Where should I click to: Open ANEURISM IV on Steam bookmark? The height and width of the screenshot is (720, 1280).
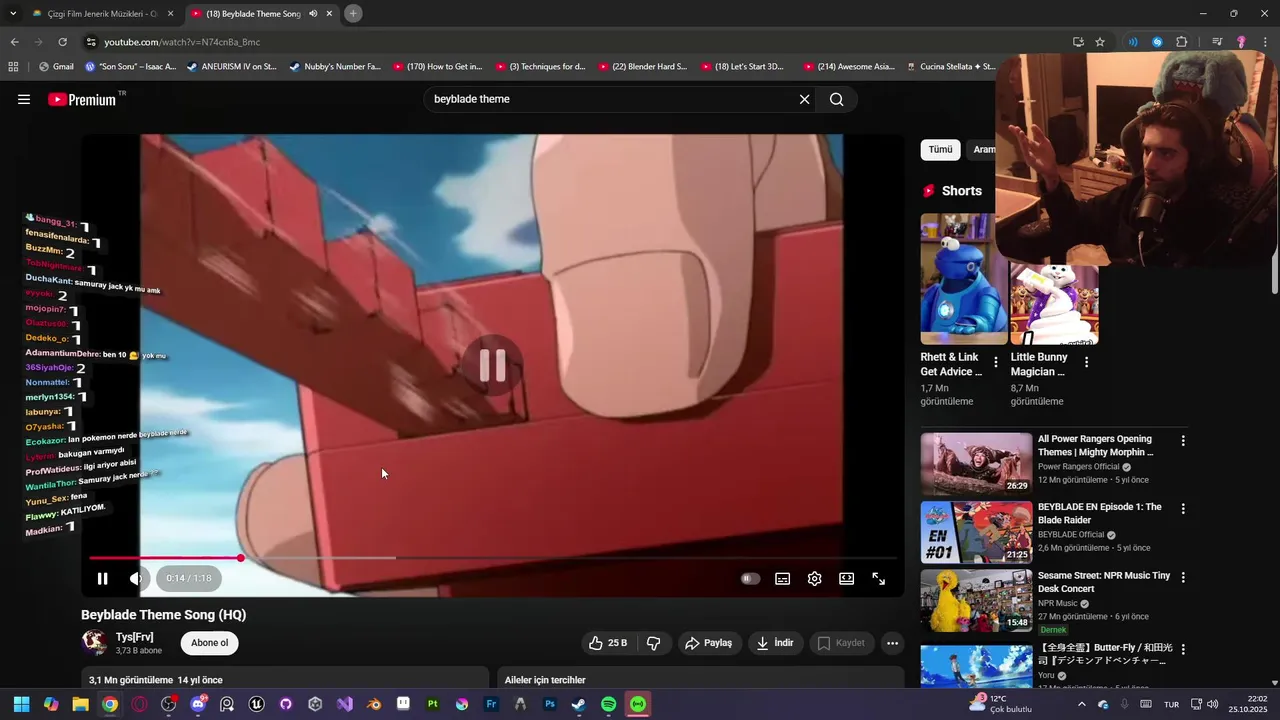(x=232, y=67)
